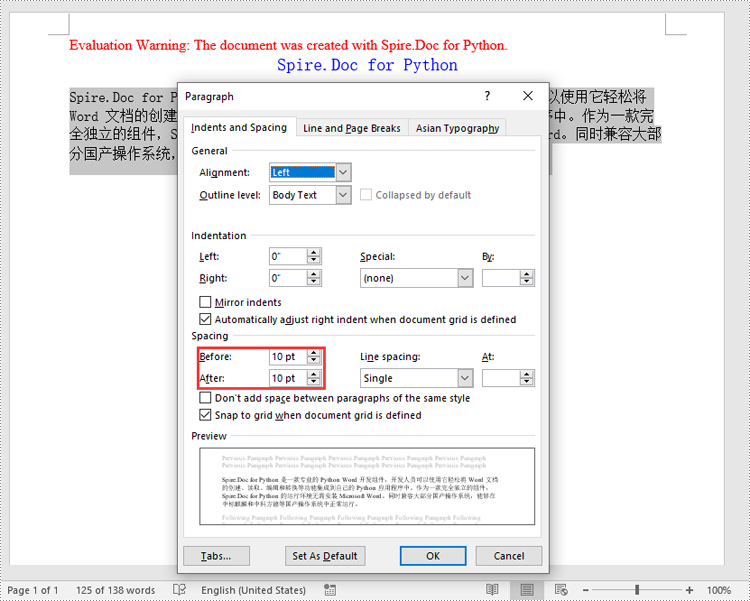Increase indentation By value with up arrow
This screenshot has height=601, width=750.
coord(527,274)
